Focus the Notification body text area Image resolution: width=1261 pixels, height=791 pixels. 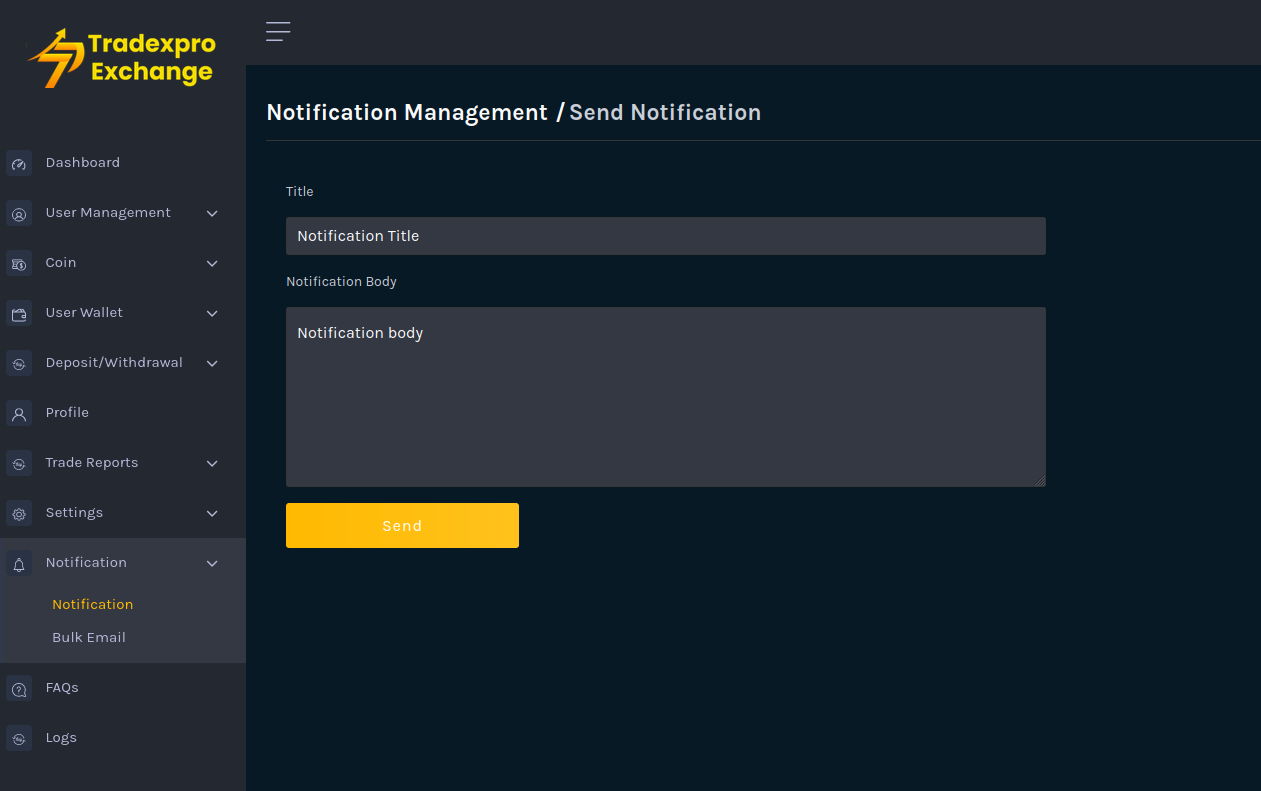click(x=665, y=396)
